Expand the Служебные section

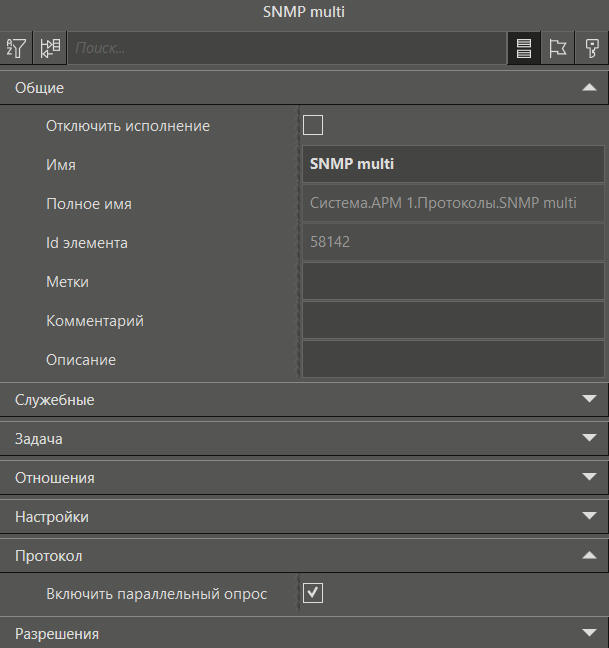304,400
